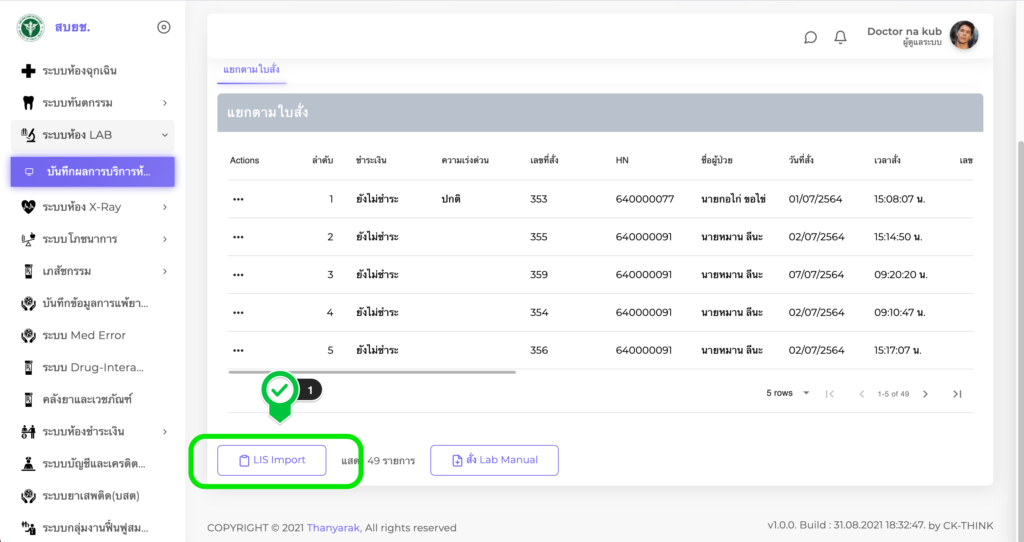Expand the nutrition system submenu arrow
Image resolution: width=1024 pixels, height=542 pixels.
point(164,239)
